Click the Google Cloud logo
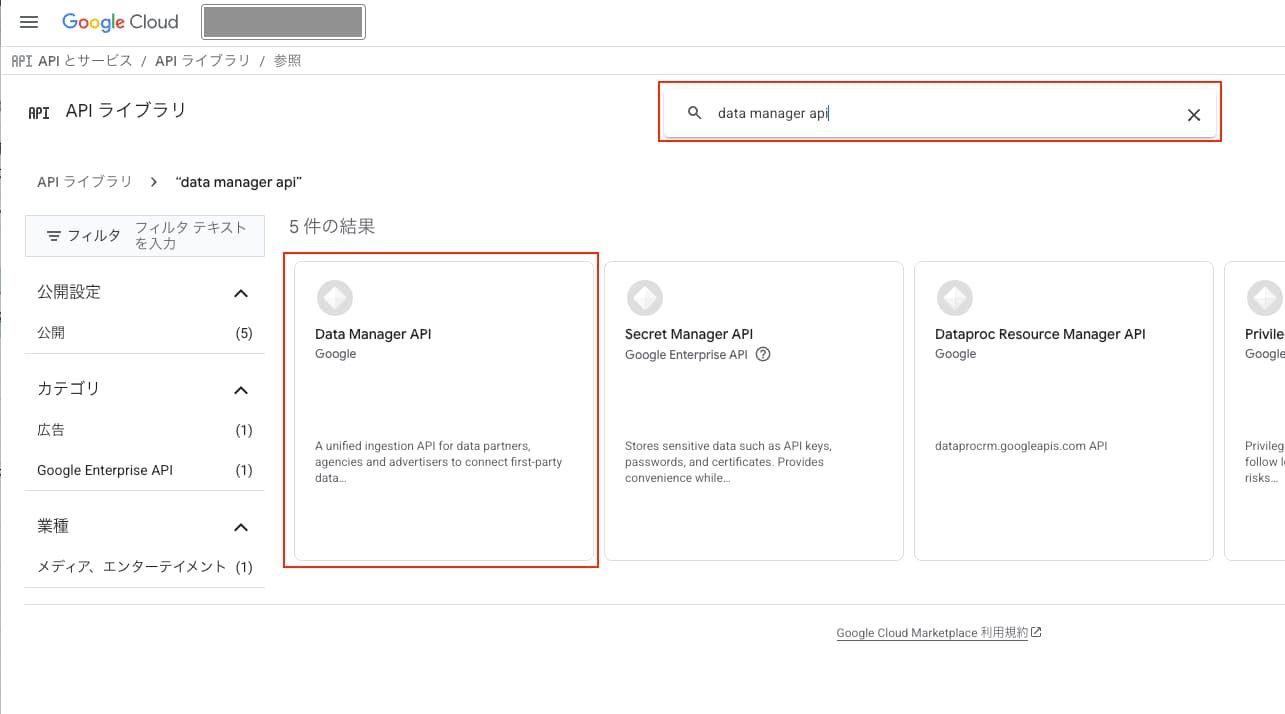 point(120,22)
